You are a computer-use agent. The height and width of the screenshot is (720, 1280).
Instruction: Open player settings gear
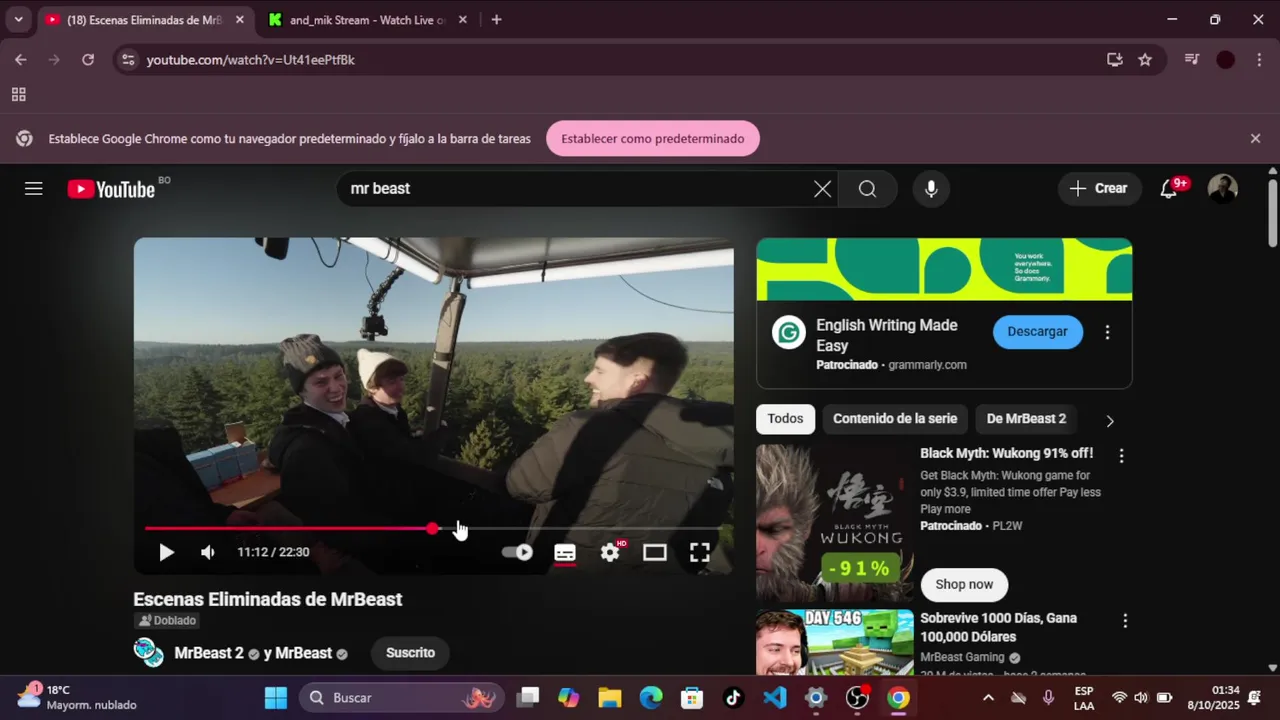pyautogui.click(x=610, y=552)
